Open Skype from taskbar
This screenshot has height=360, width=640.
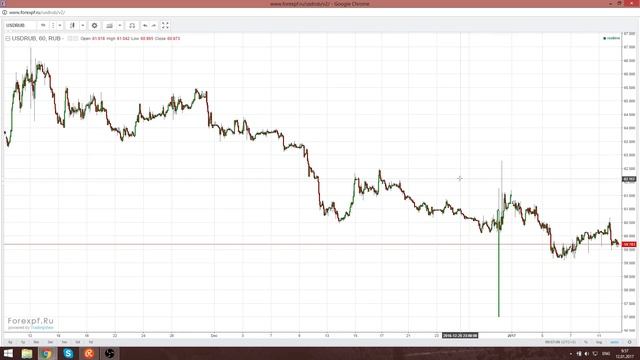[68, 353]
